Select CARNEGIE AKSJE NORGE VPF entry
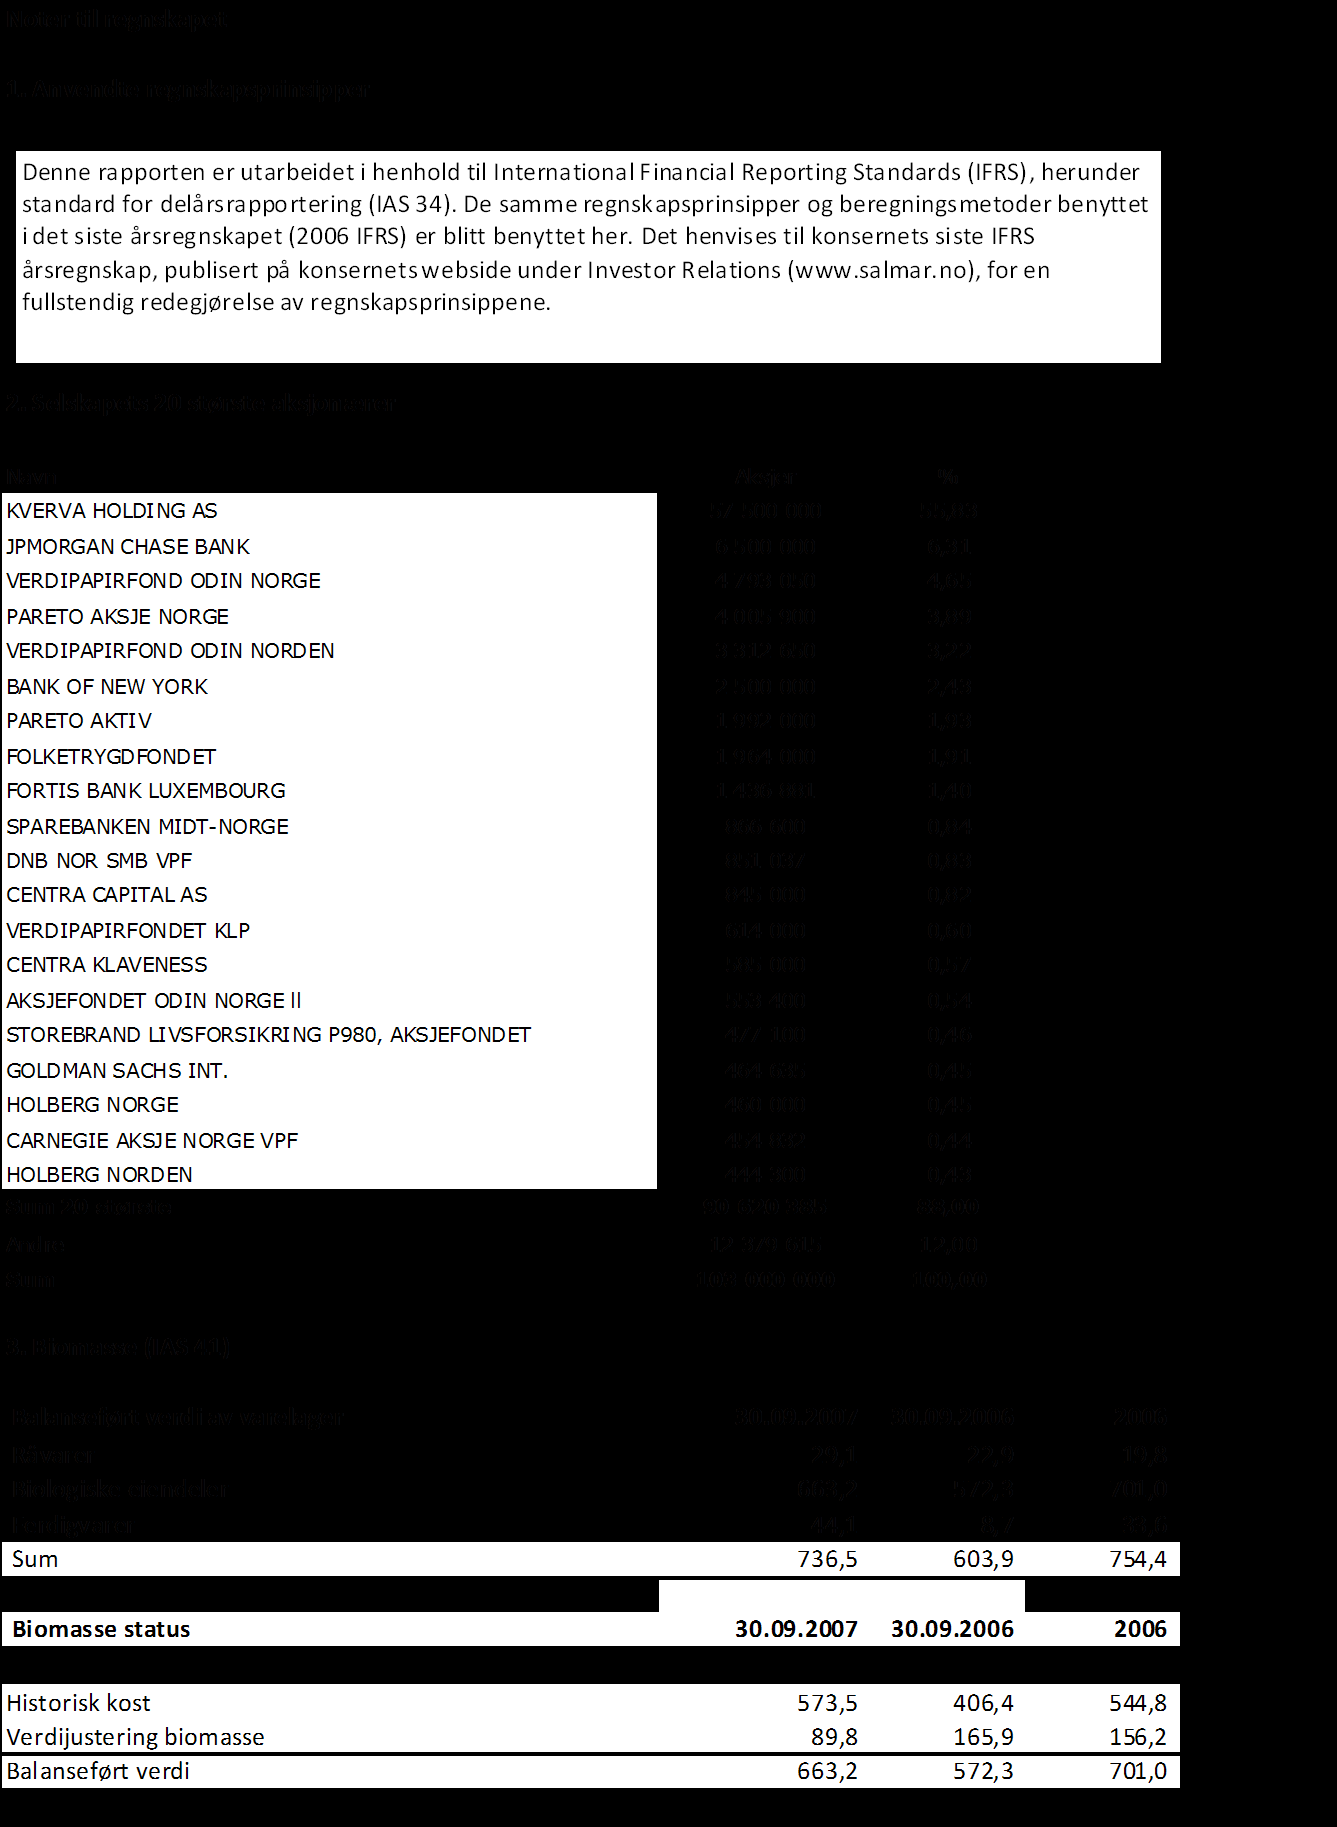The image size is (1337, 1827). click(x=152, y=1141)
